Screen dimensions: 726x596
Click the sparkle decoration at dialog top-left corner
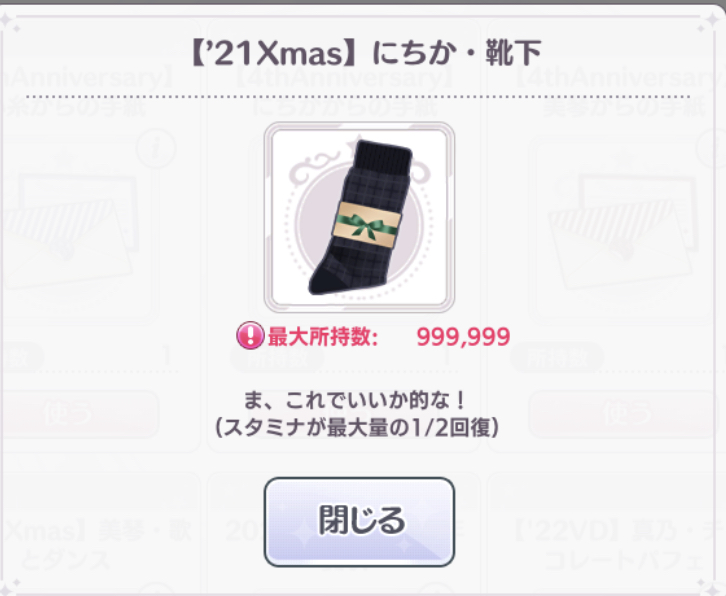click(6, 21)
